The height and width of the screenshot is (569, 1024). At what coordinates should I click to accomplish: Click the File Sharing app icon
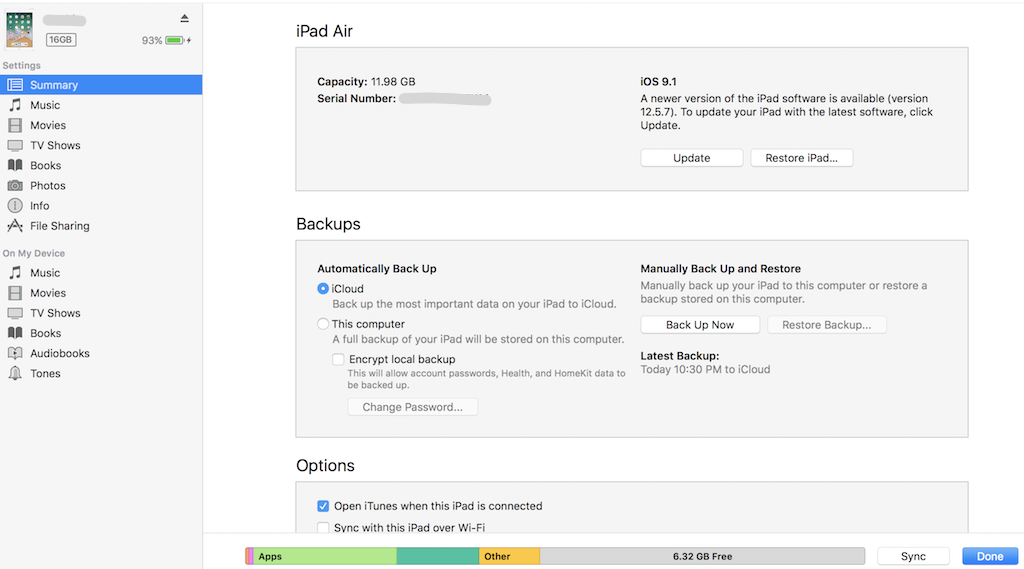[x=15, y=226]
